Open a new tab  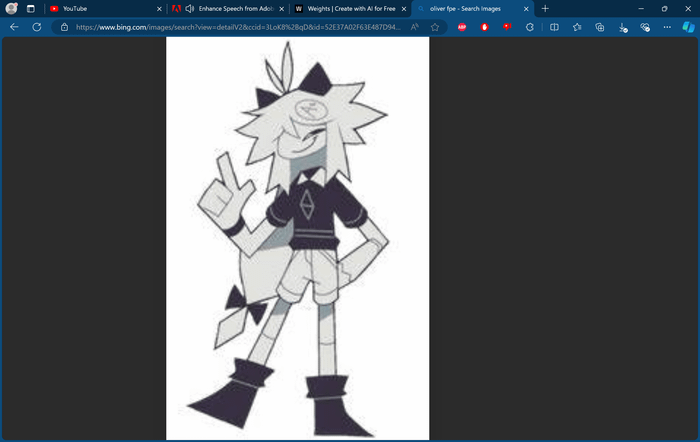545,8
